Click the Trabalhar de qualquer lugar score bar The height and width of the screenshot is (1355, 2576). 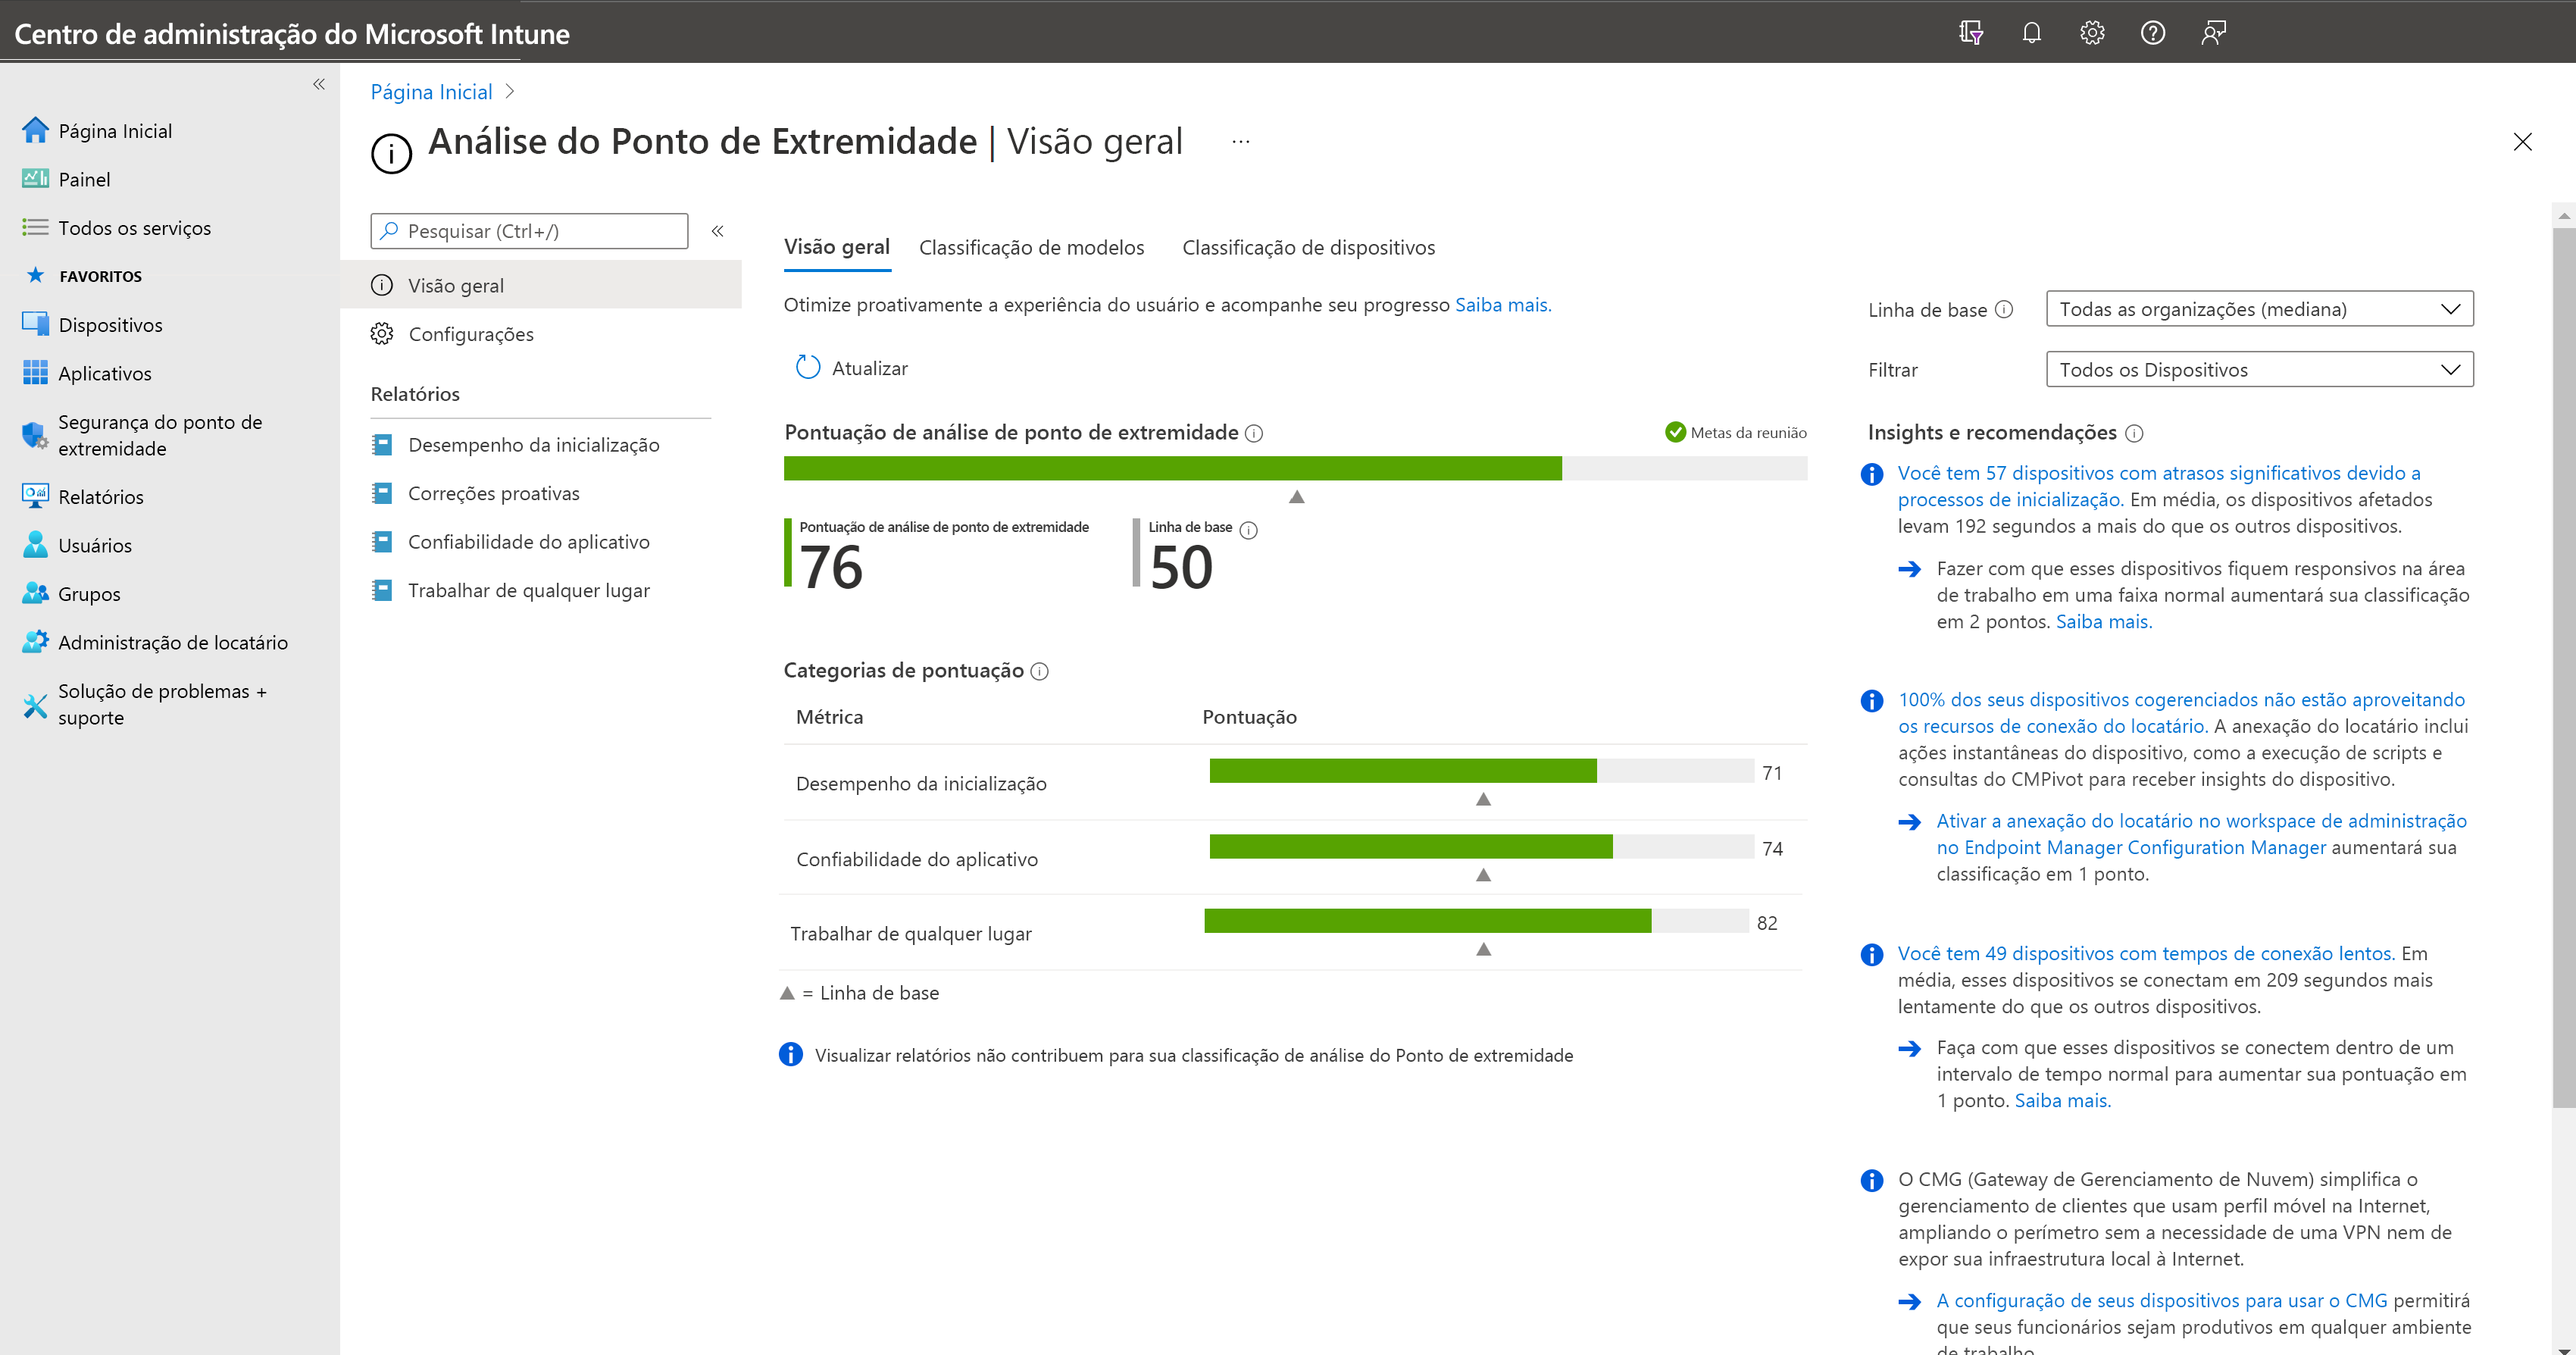point(1476,921)
